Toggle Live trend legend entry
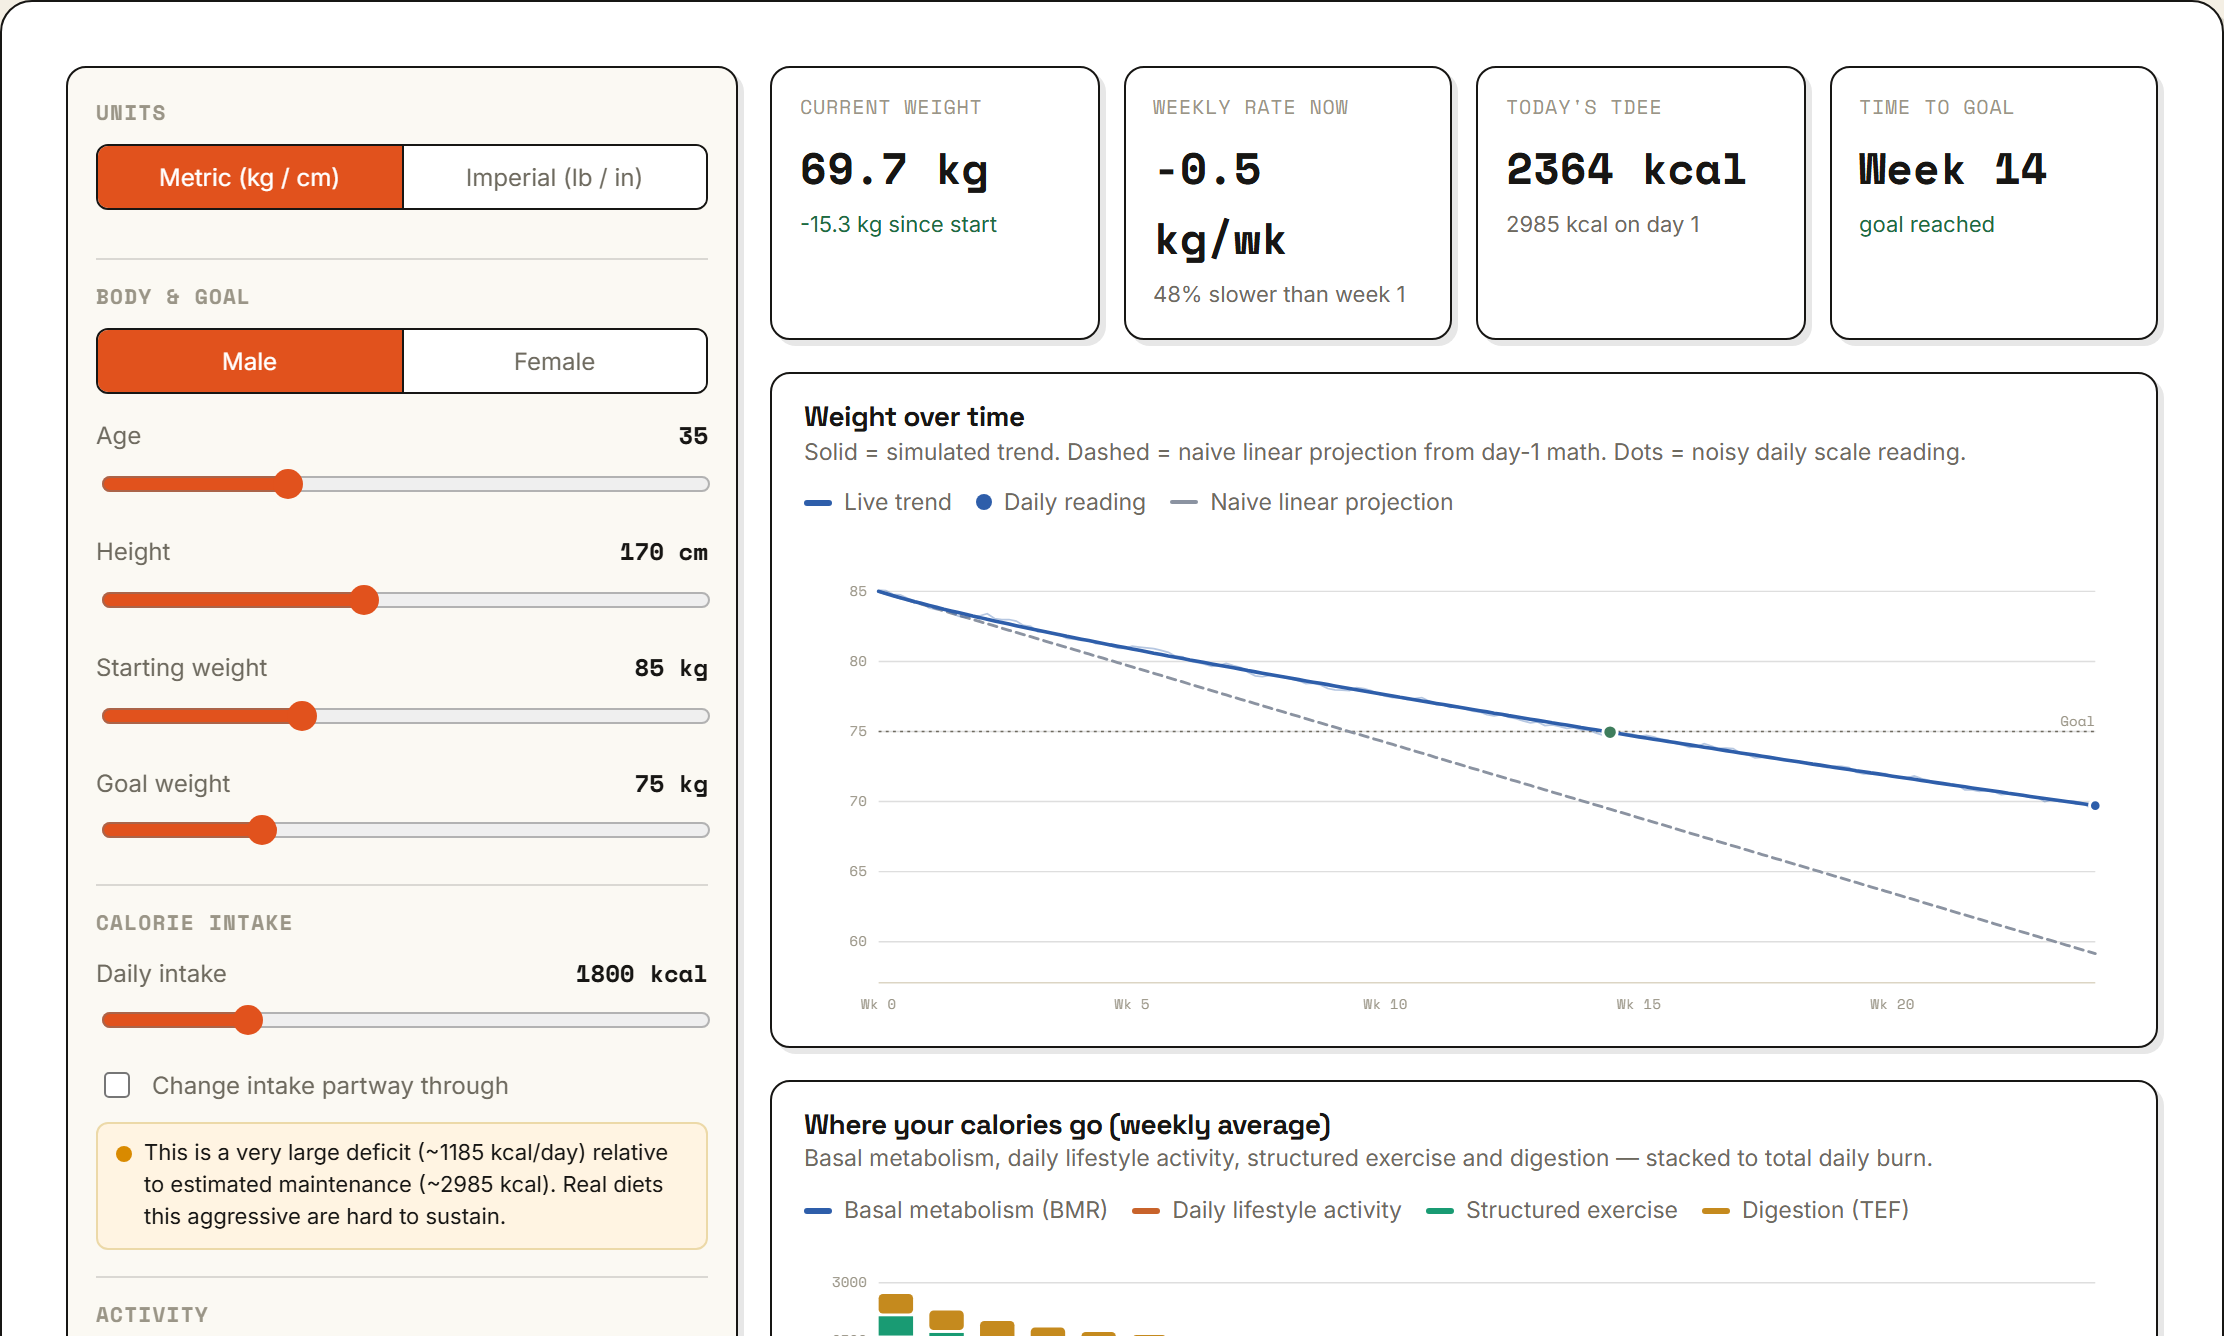The width and height of the screenshot is (2224, 1336). pos(878,502)
